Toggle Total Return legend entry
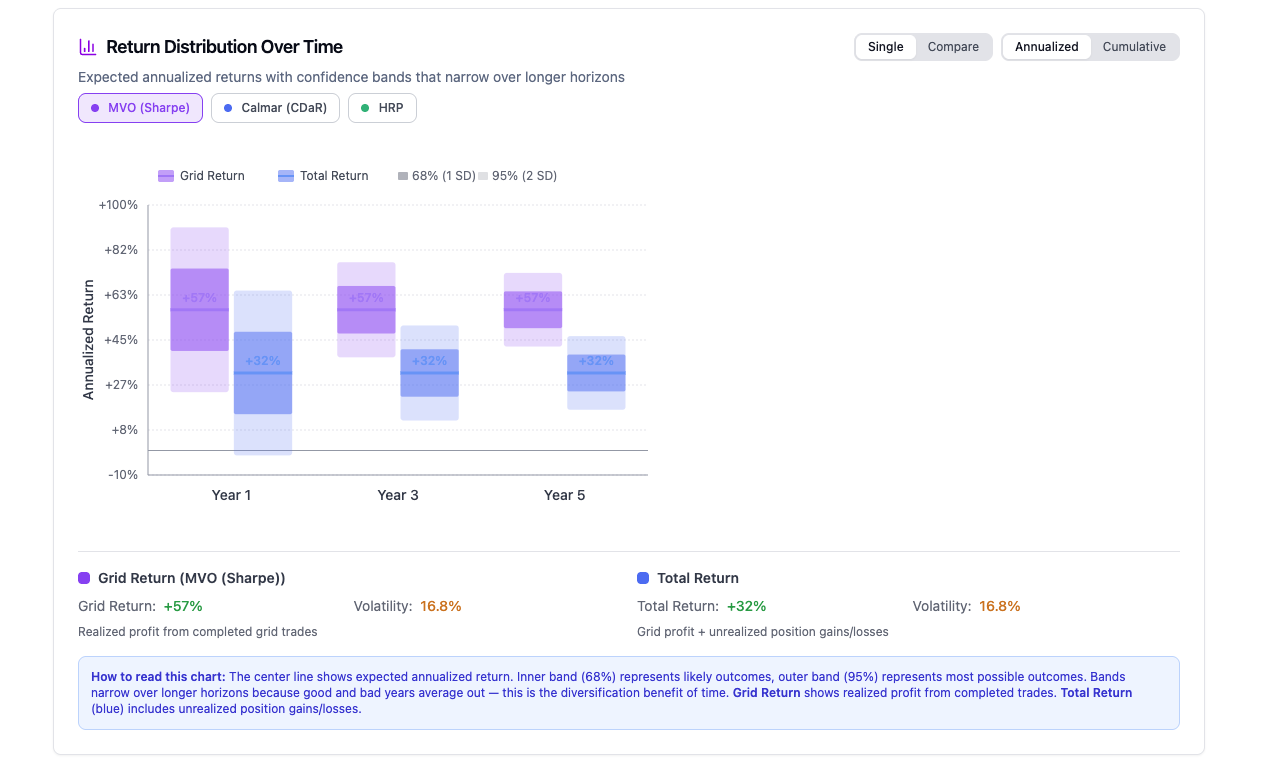The width and height of the screenshot is (1271, 770). click(323, 176)
